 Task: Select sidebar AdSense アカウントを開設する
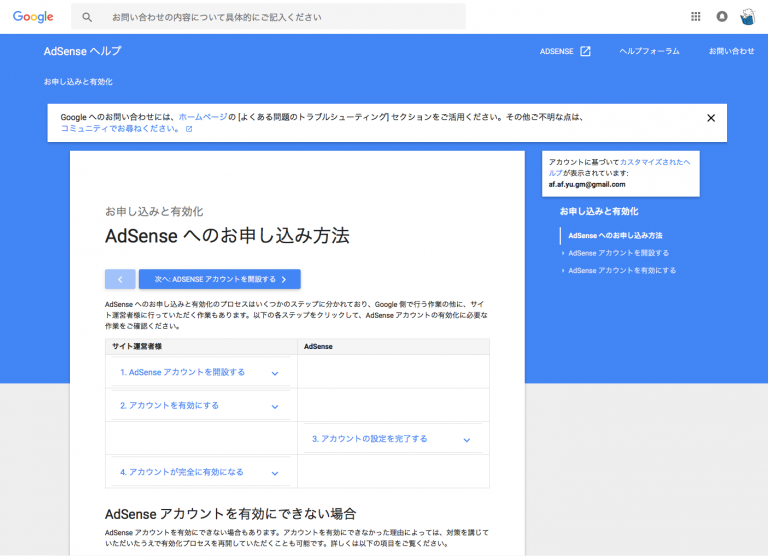[x=618, y=253]
